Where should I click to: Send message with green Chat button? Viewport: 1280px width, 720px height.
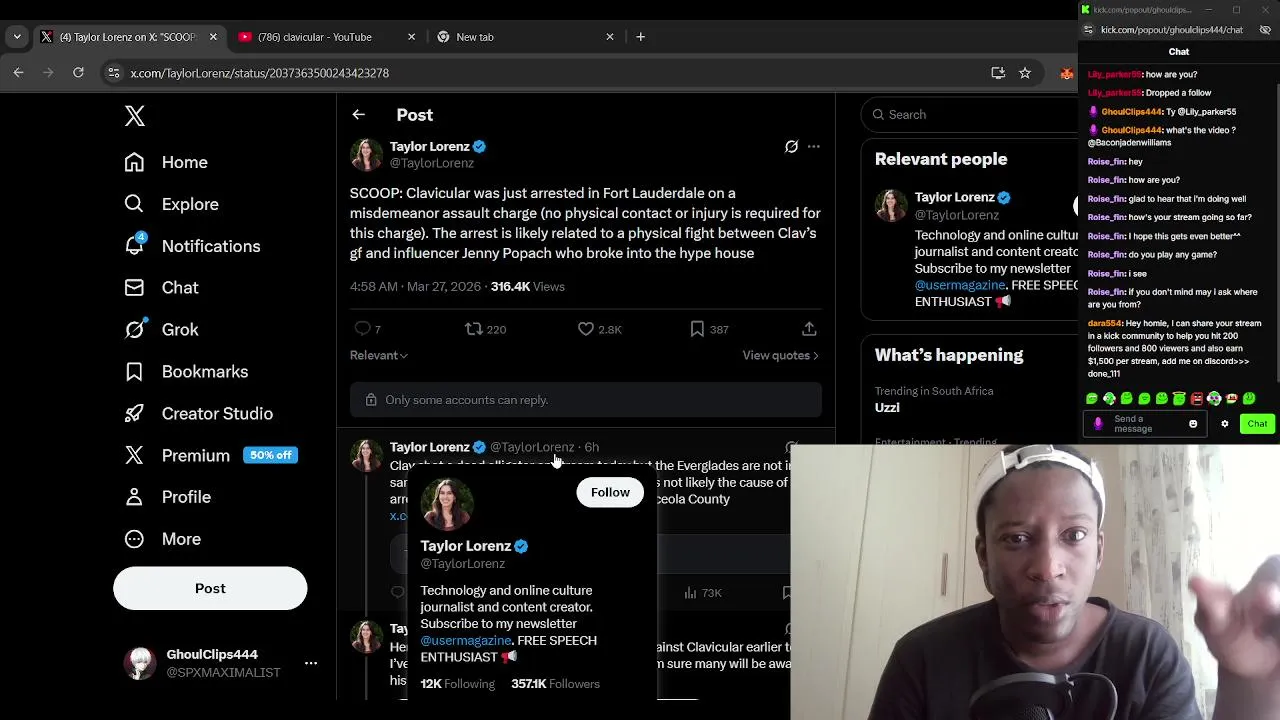click(1257, 424)
